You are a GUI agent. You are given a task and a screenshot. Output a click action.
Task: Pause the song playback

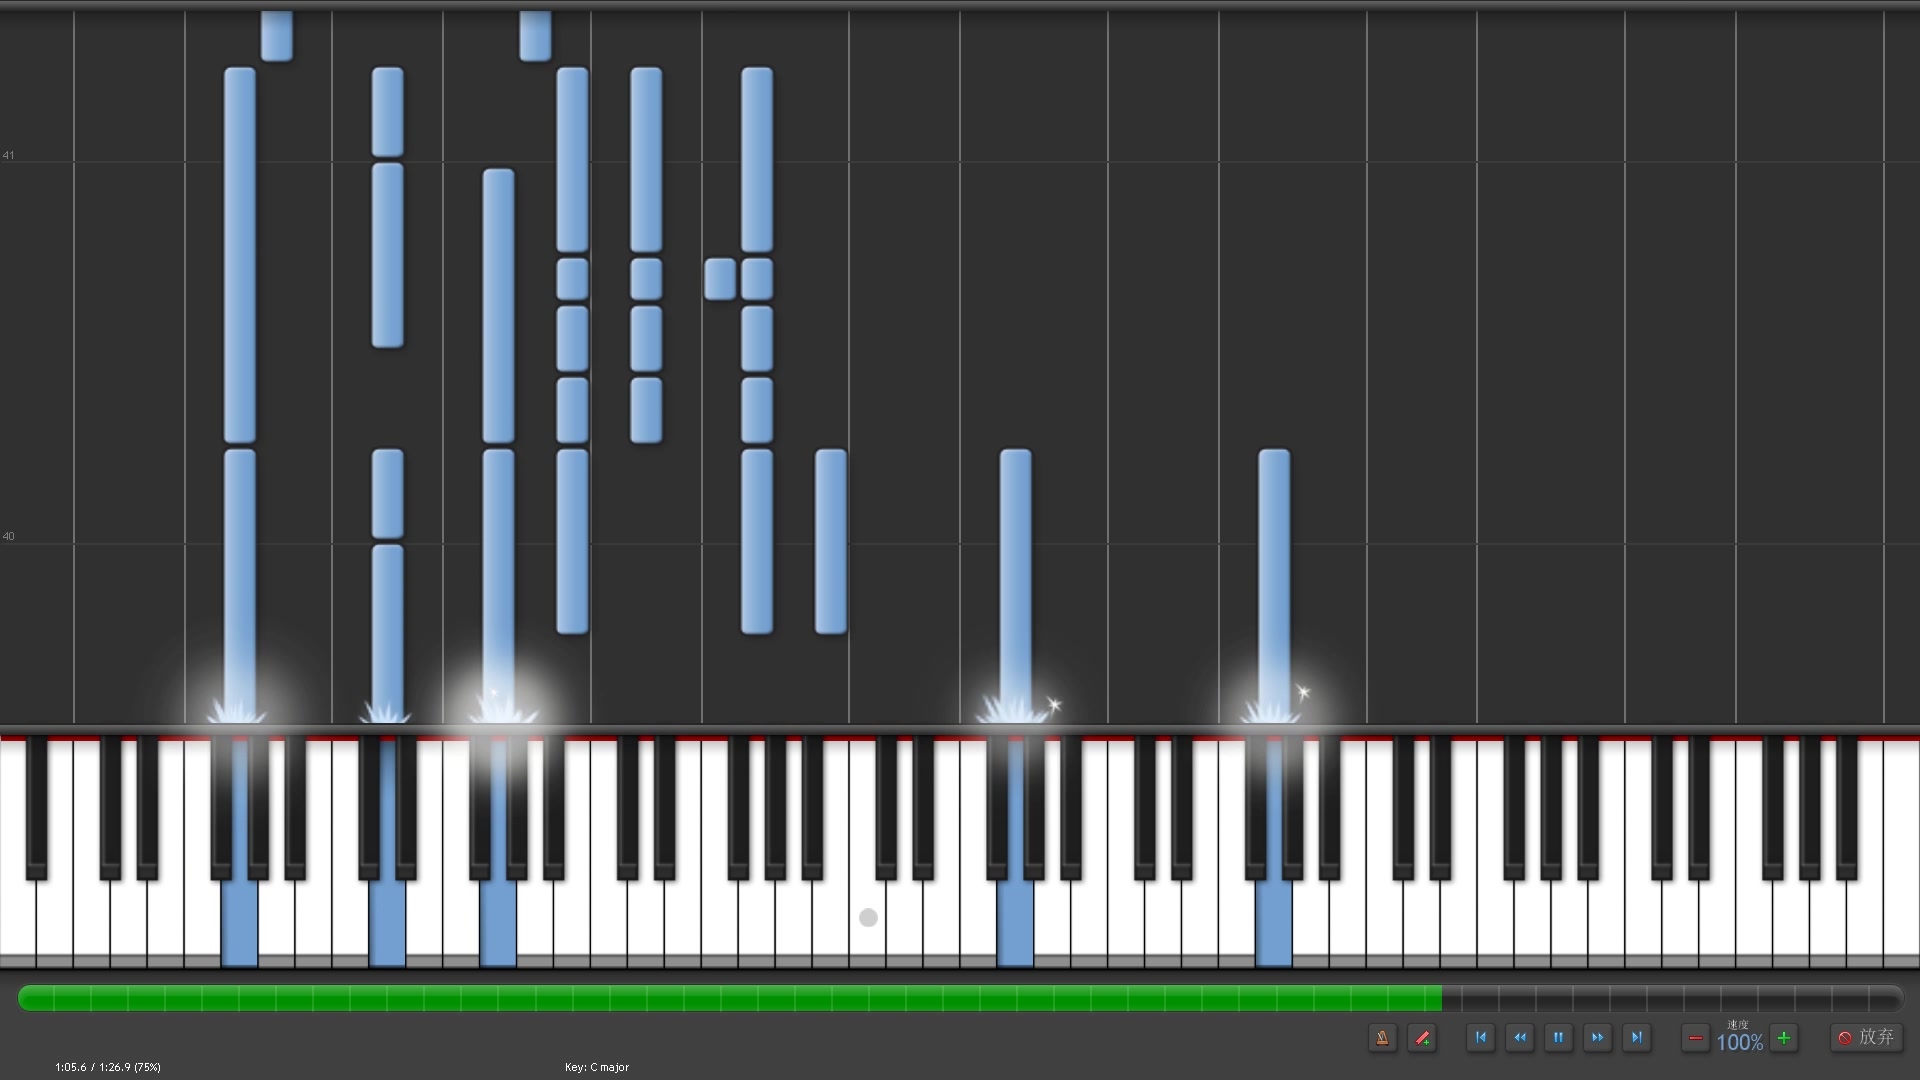1558,1038
